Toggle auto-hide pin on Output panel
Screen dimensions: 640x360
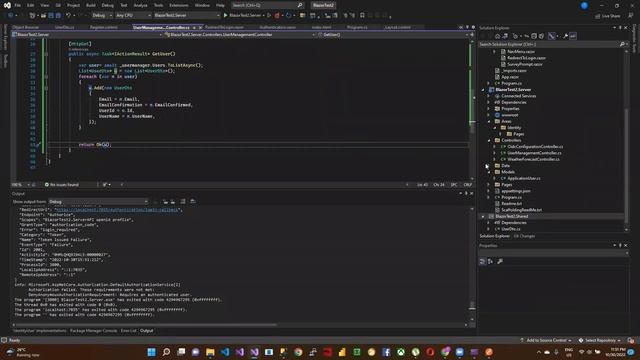point(466,193)
